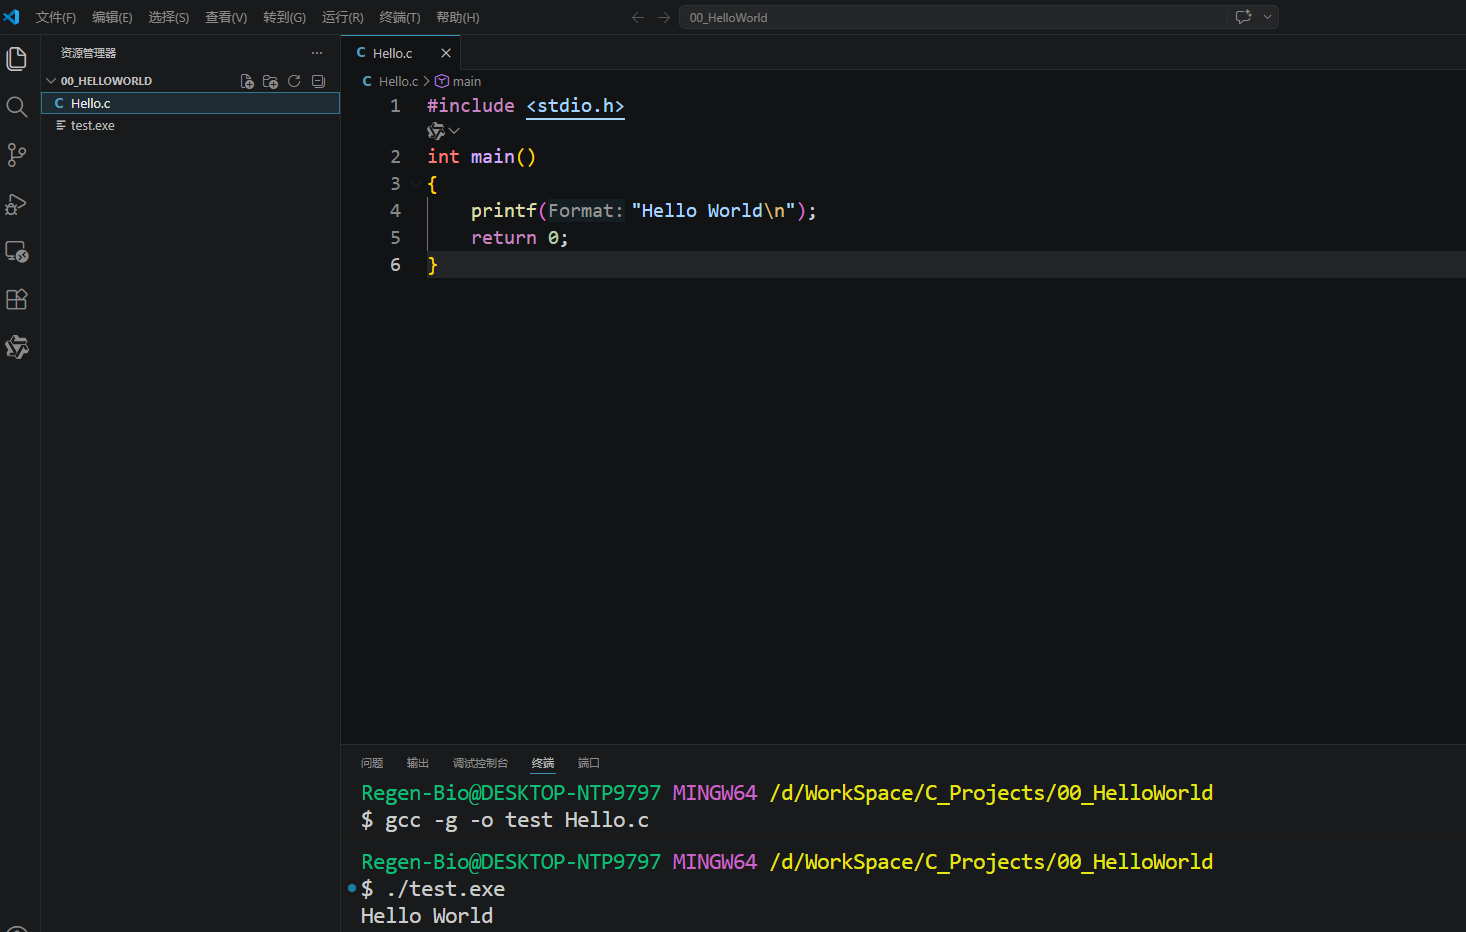Image resolution: width=1466 pixels, height=932 pixels.
Task: Click the 资源管理器 panel title
Action: (x=88, y=53)
